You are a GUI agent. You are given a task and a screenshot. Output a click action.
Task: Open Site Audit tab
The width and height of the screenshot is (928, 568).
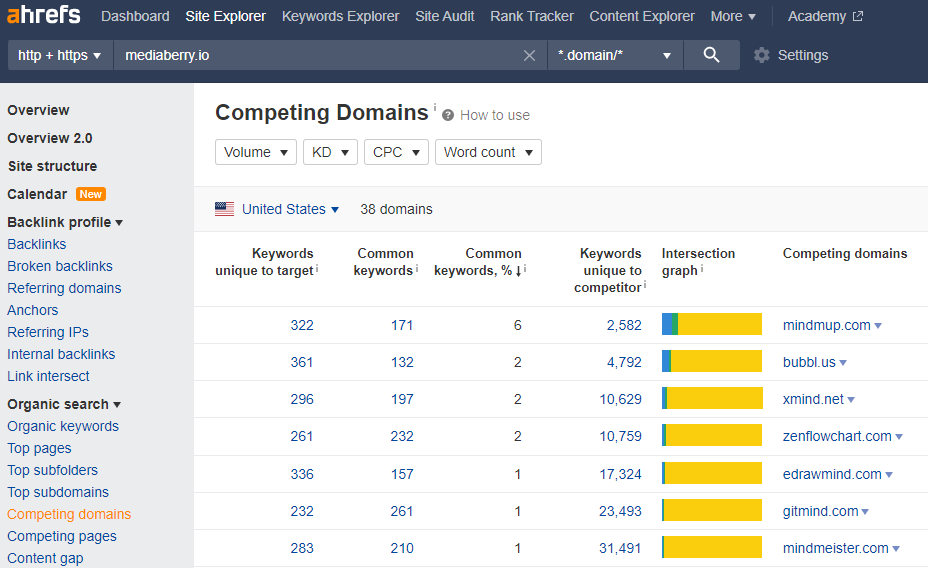[444, 17]
